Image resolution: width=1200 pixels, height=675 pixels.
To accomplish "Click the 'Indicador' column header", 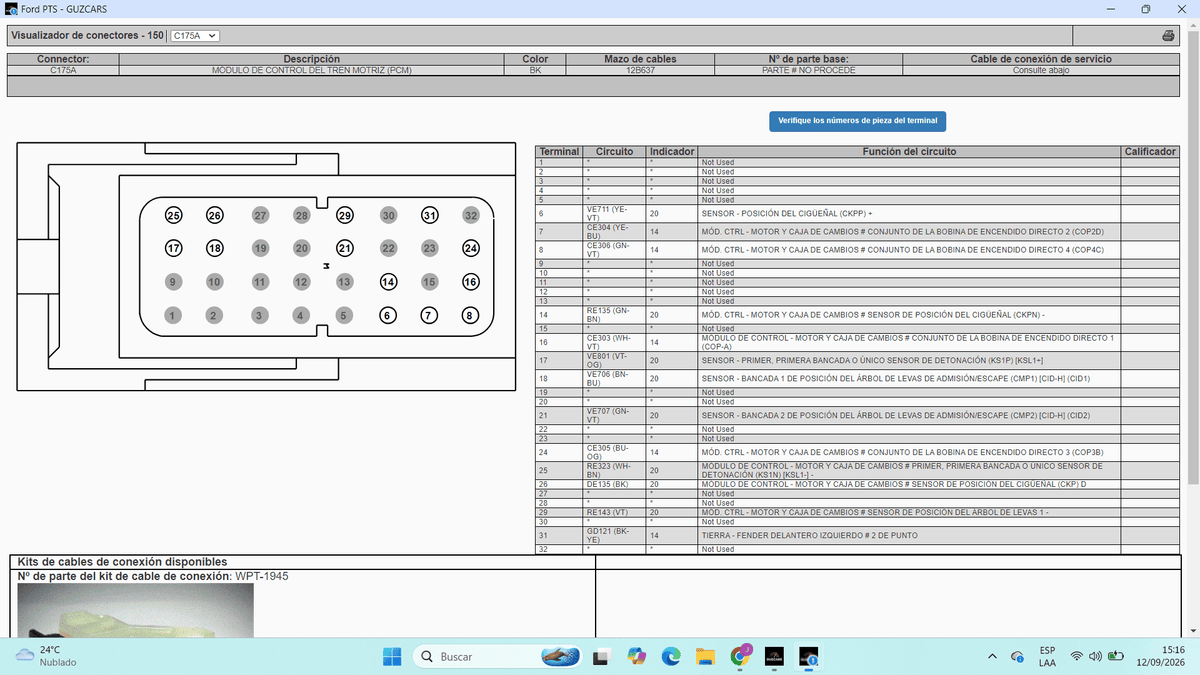I will 672,152.
